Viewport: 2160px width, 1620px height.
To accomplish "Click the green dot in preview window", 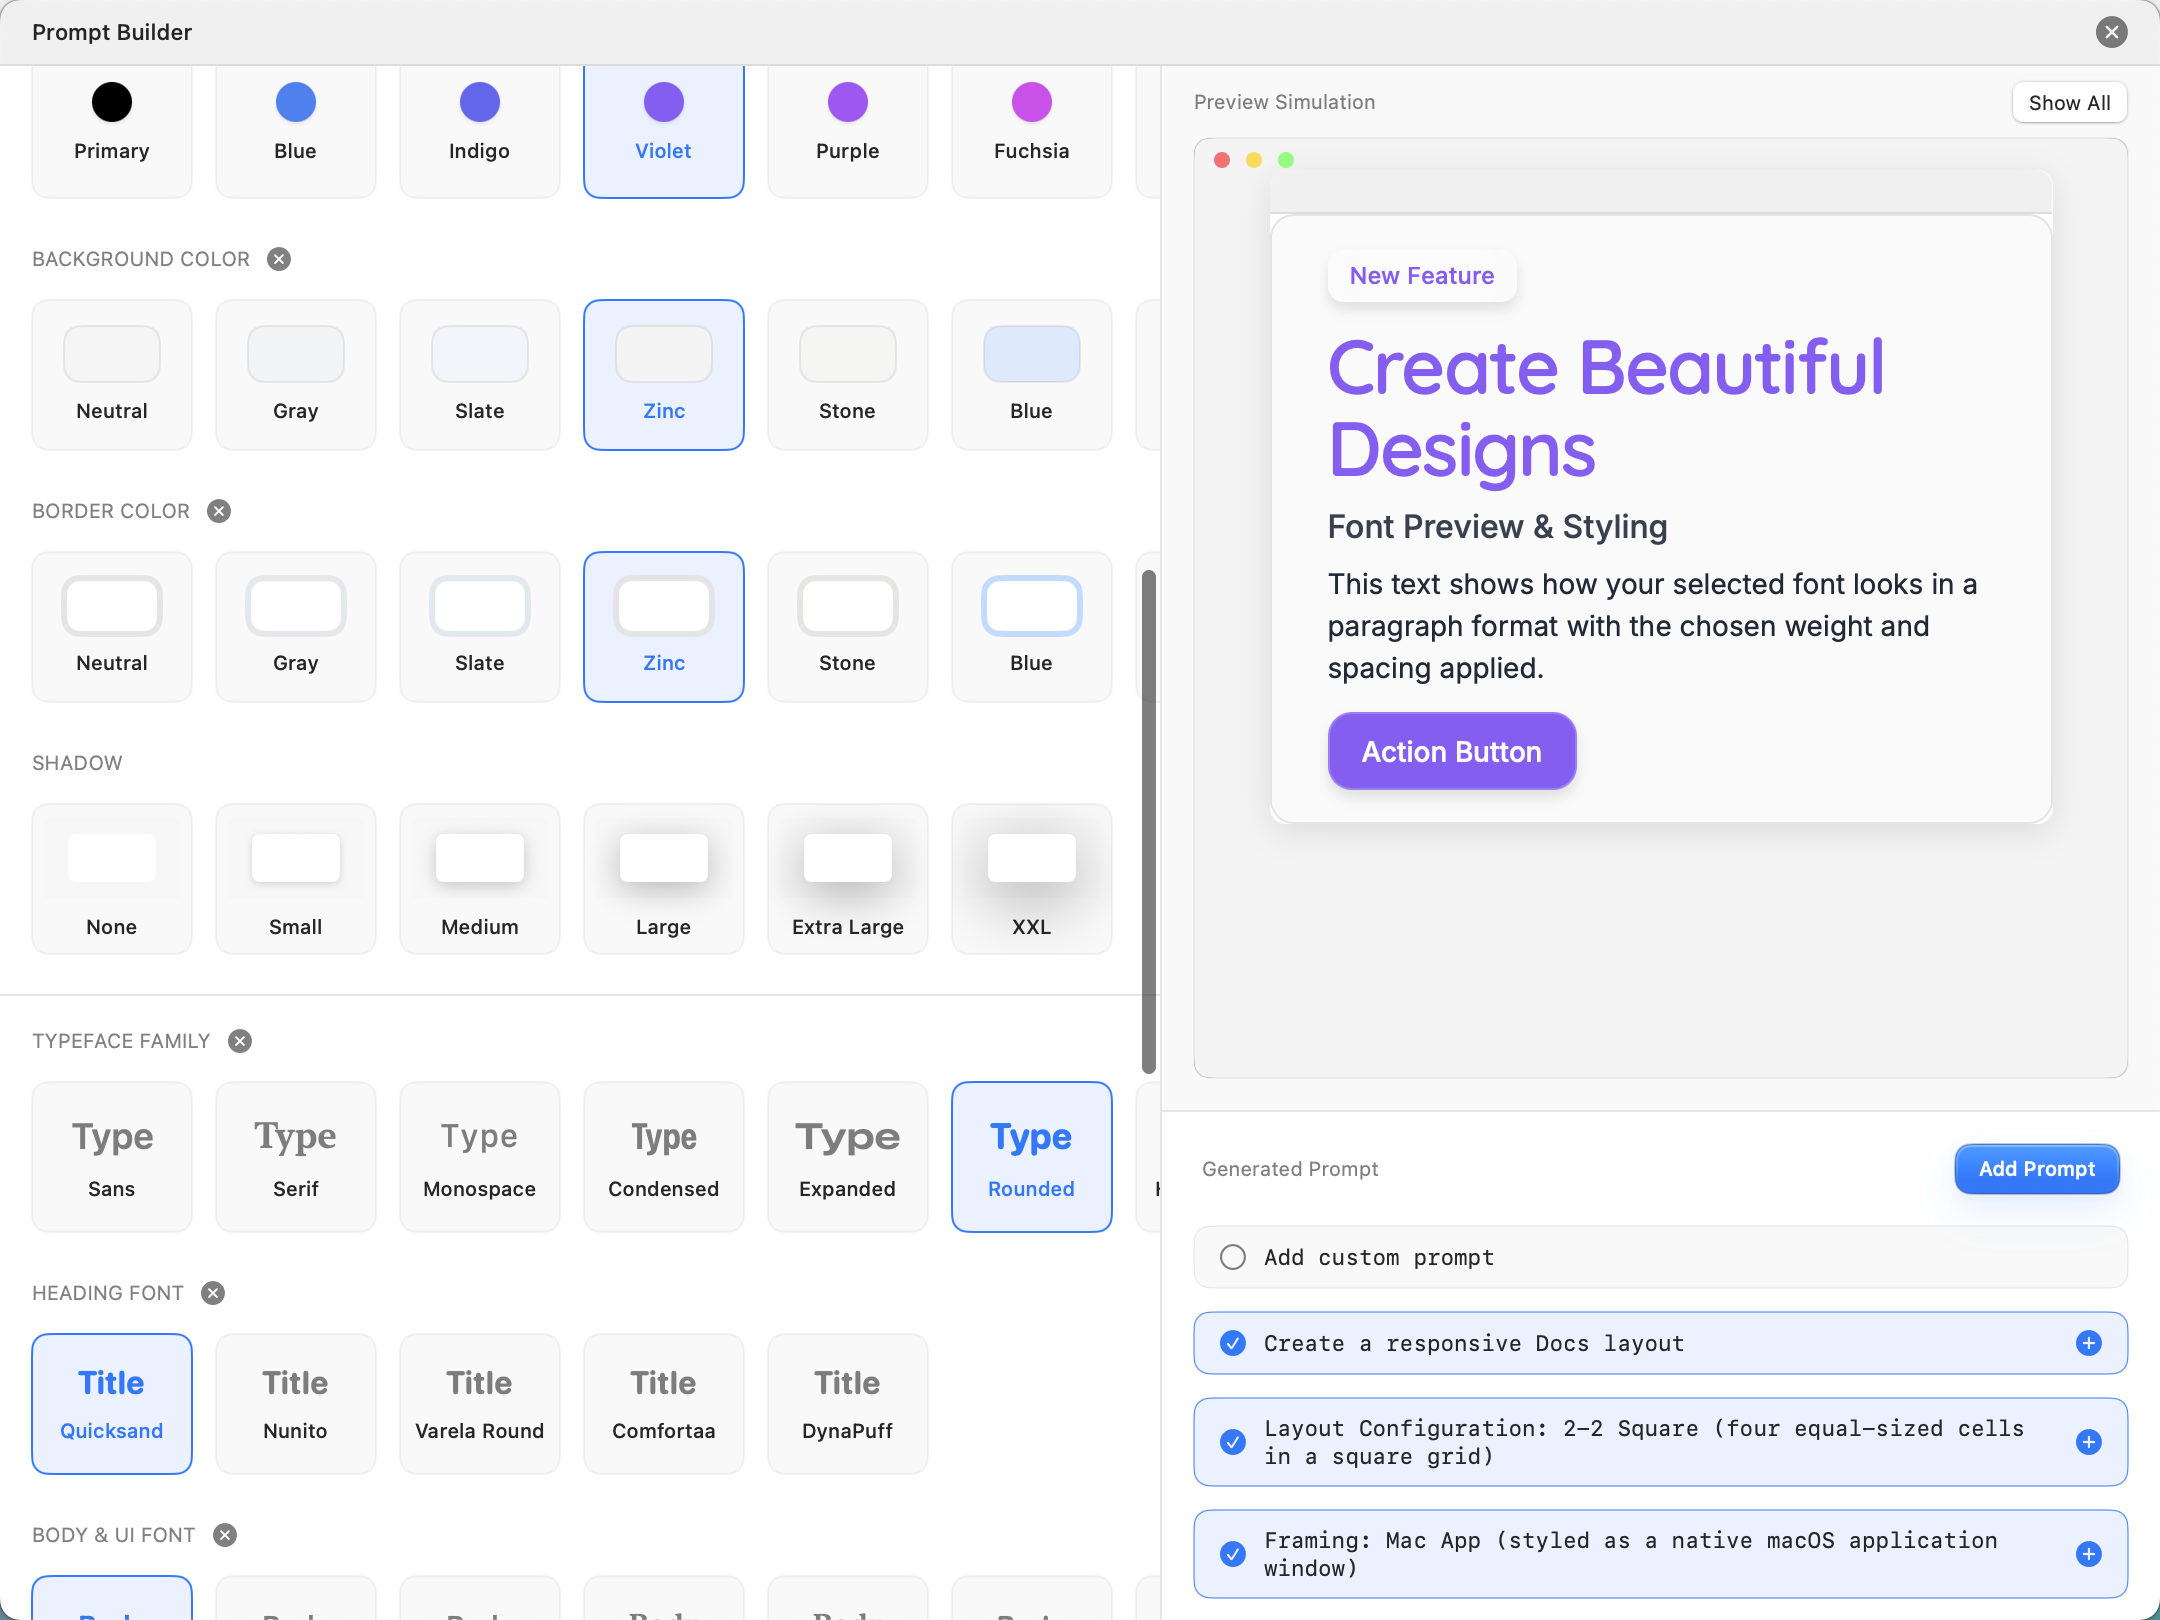I will [x=1286, y=160].
